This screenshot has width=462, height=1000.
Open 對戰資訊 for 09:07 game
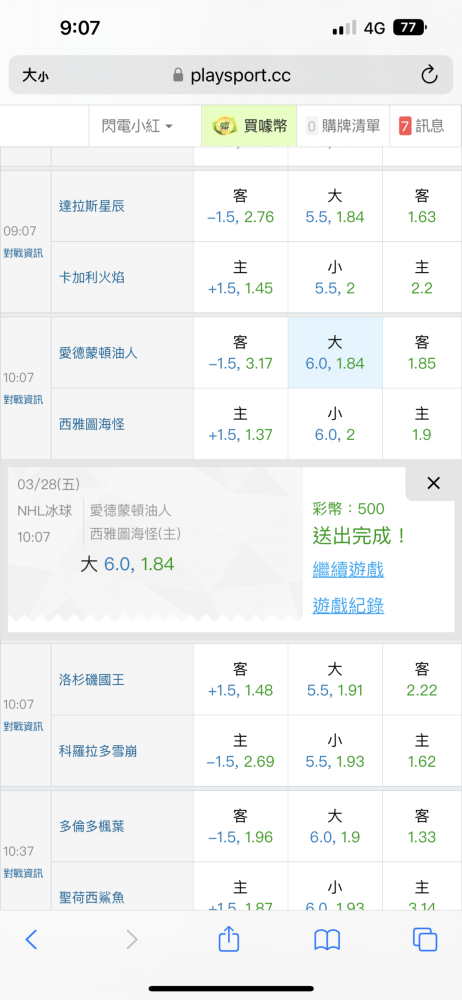[24, 253]
